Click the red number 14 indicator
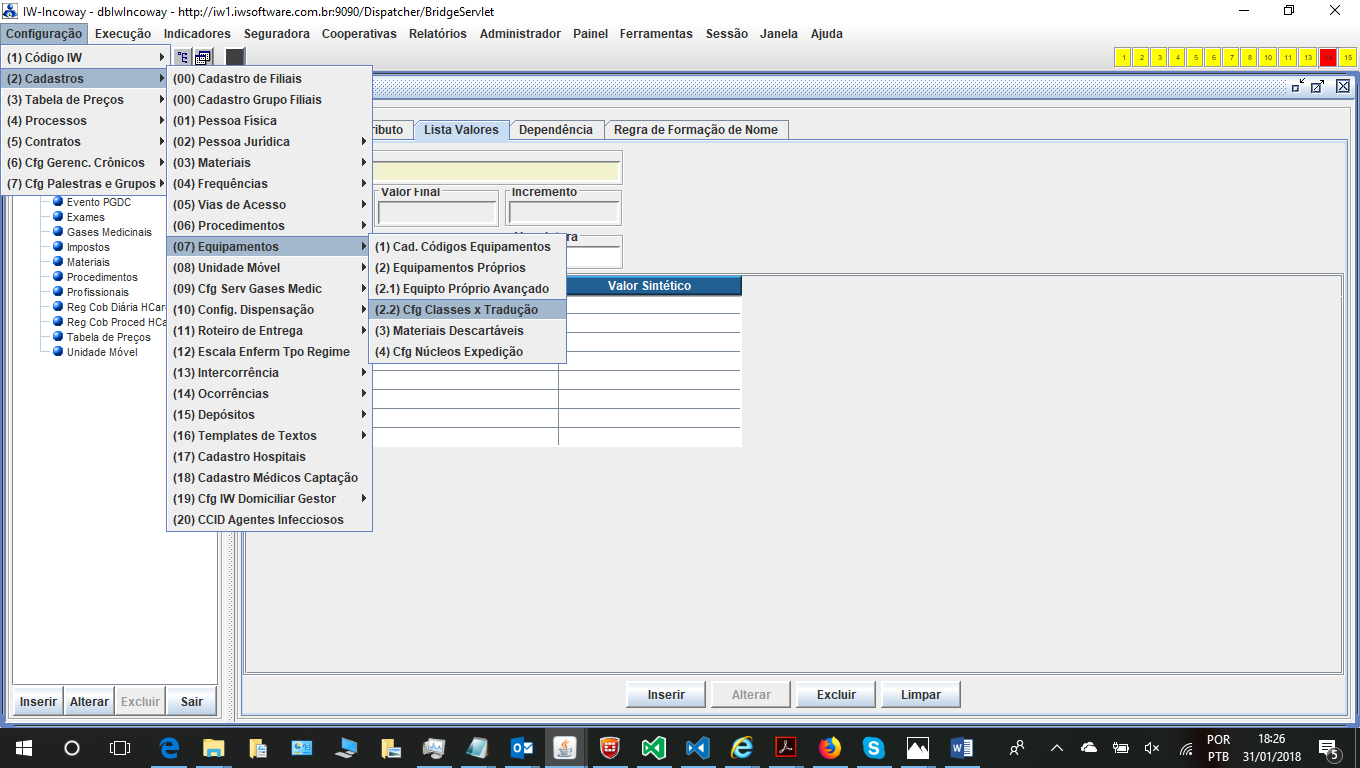Screen dimensions: 1360x768 (x=1328, y=57)
